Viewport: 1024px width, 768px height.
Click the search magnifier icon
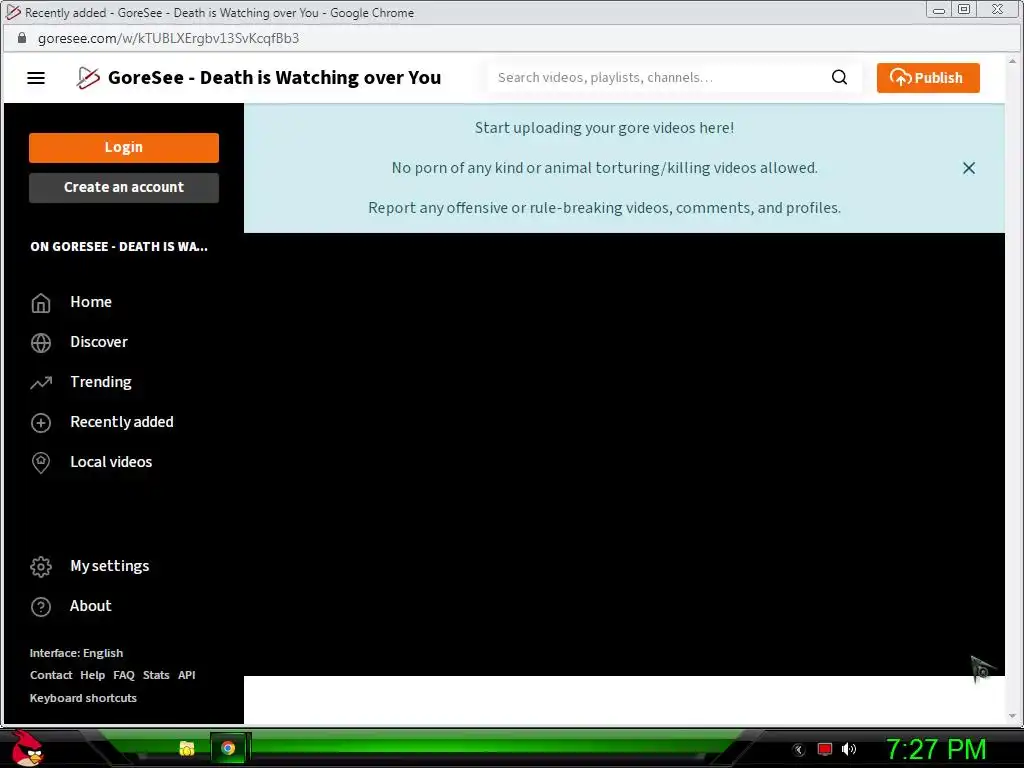[x=839, y=77]
